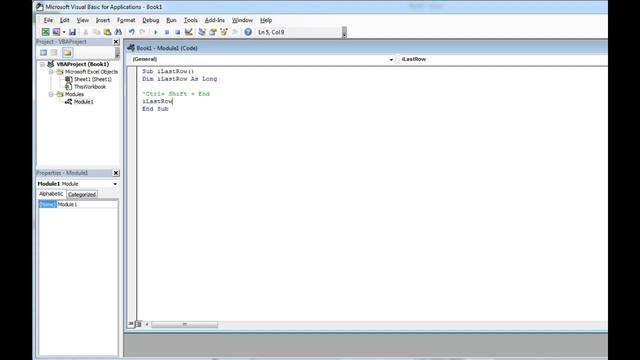Click the 'Ctrl+ Shift + End comment line
Viewport: 640px width, 360px height.
click(176, 94)
